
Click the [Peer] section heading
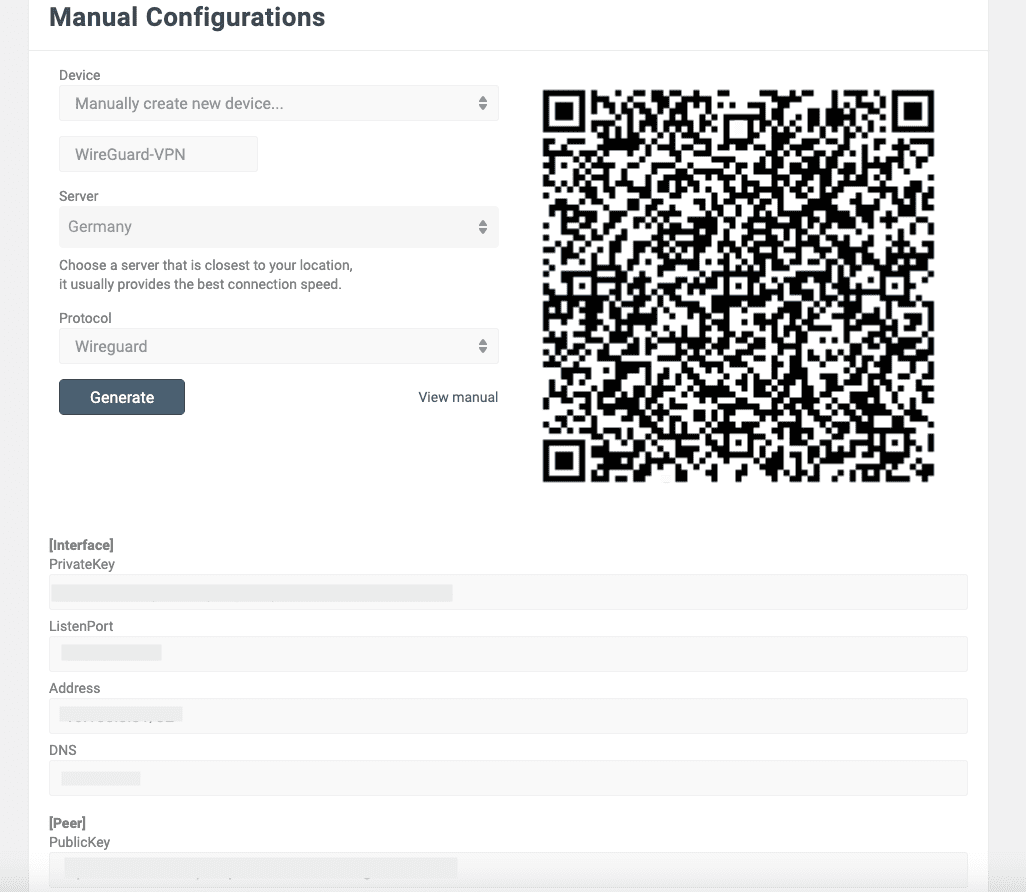[67, 823]
